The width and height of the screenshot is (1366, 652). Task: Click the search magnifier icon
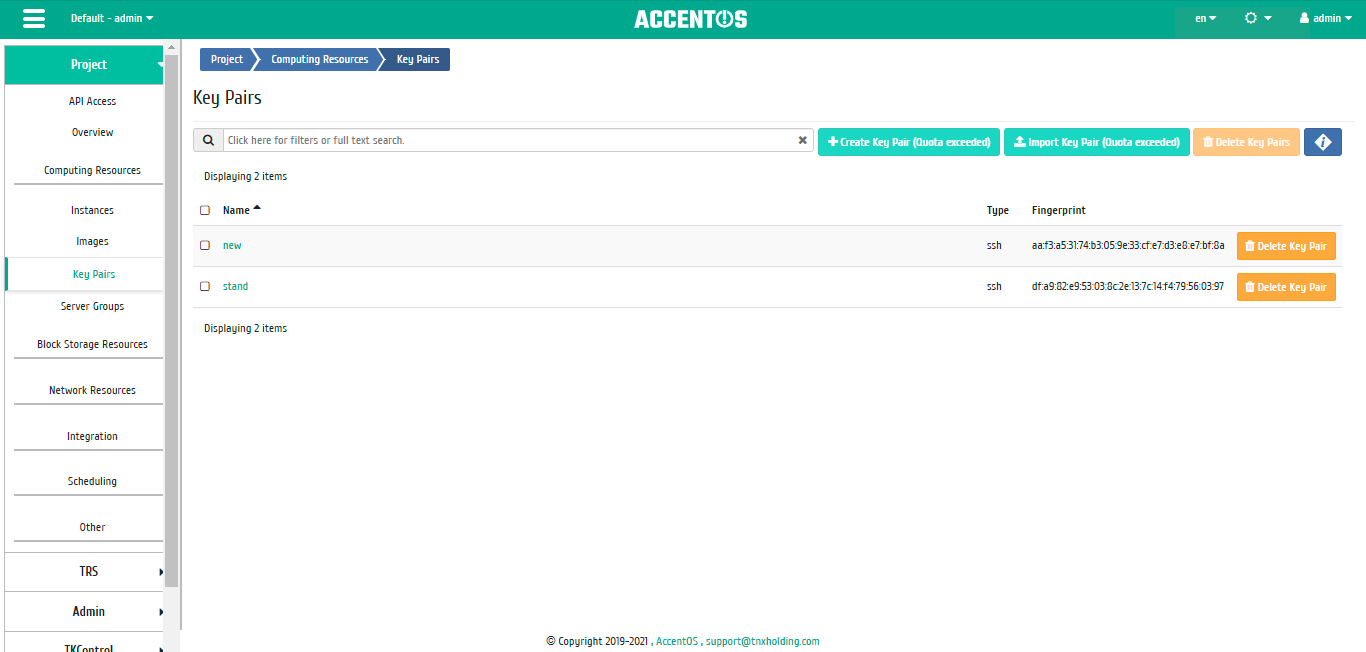[x=208, y=140]
